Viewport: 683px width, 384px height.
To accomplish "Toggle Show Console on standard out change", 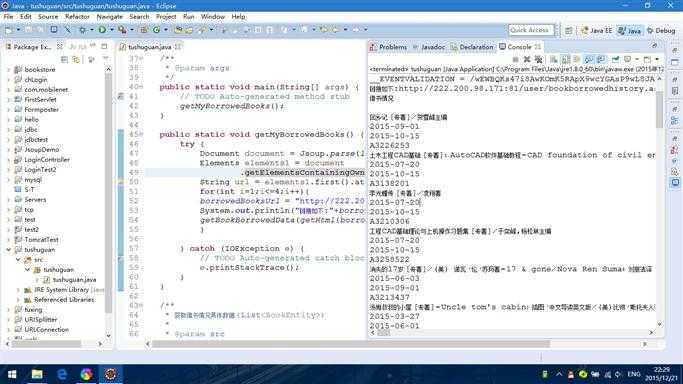I will pos(588,59).
